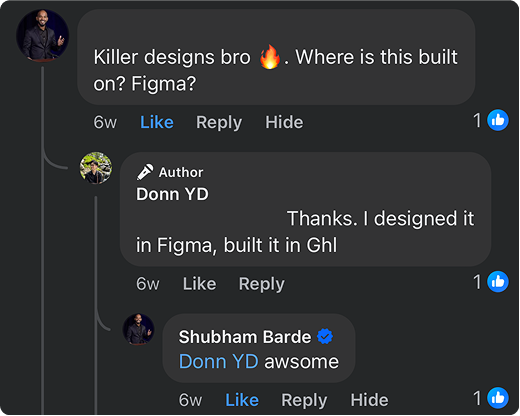Click the like reaction icon on top comment

click(x=498, y=120)
